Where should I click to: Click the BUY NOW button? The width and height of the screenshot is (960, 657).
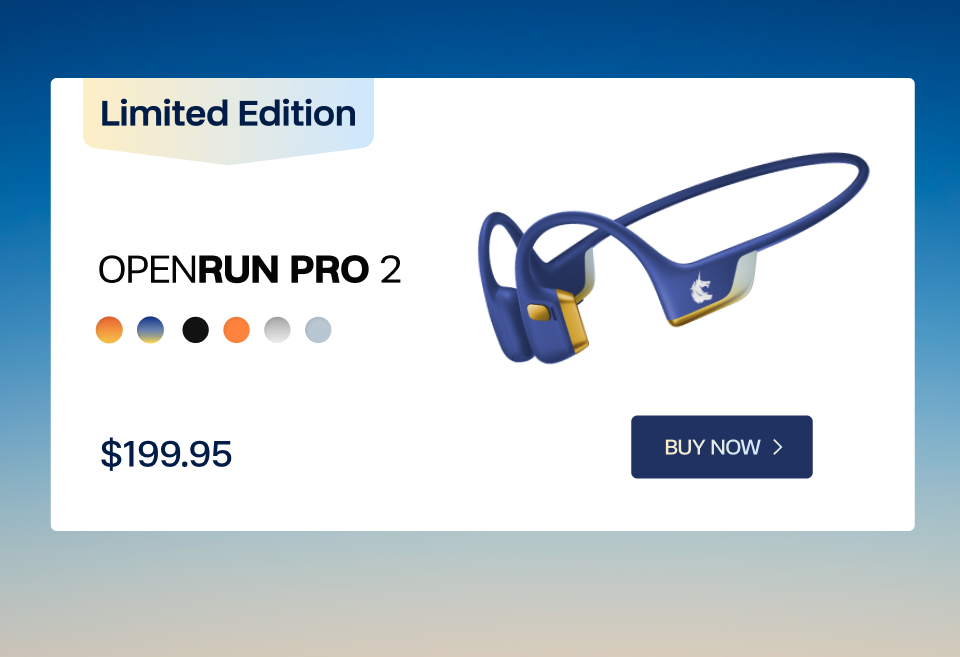[722, 447]
